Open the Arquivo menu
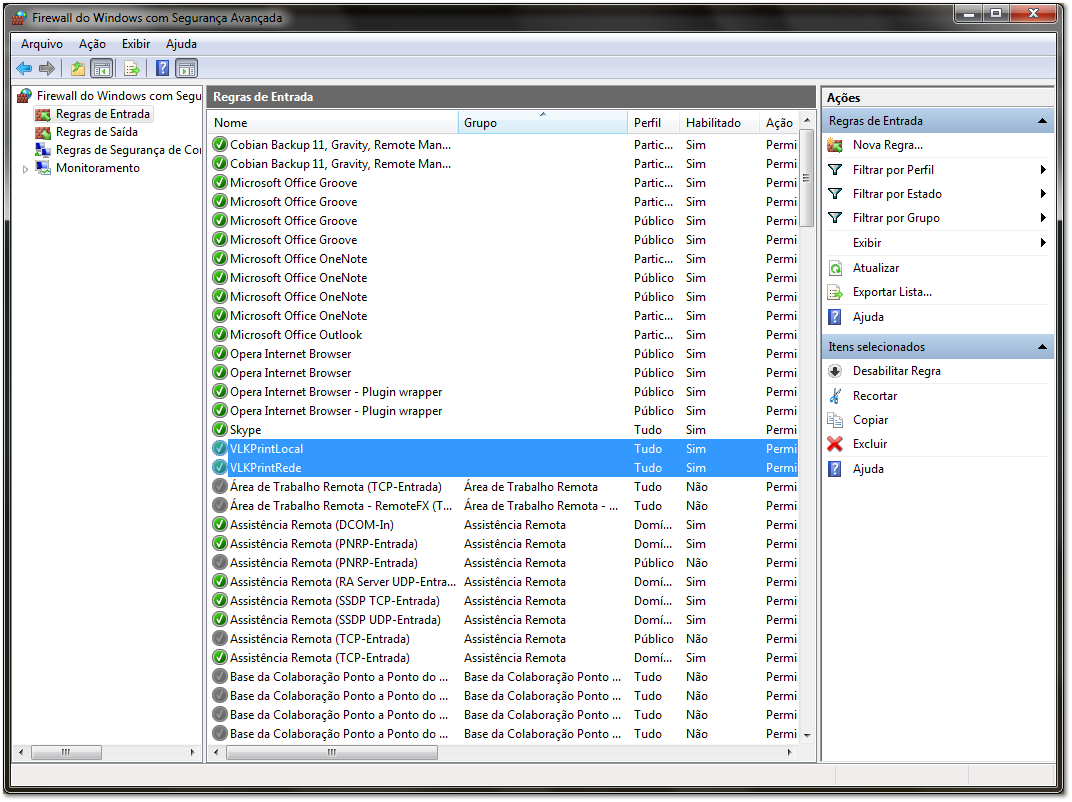 pos(42,44)
